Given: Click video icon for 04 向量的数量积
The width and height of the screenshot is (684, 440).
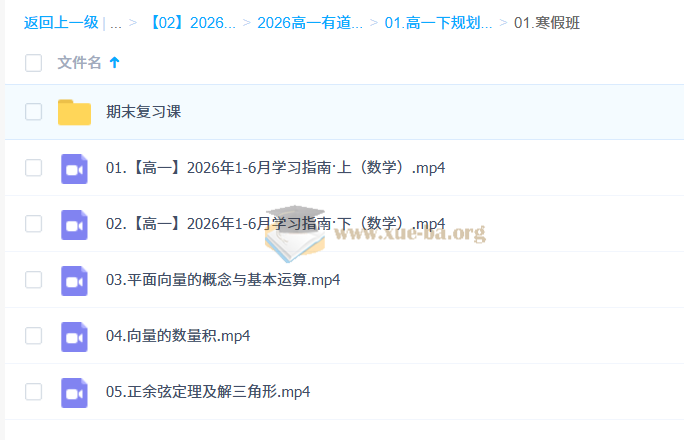Looking at the screenshot, I should pyautogui.click(x=74, y=336).
